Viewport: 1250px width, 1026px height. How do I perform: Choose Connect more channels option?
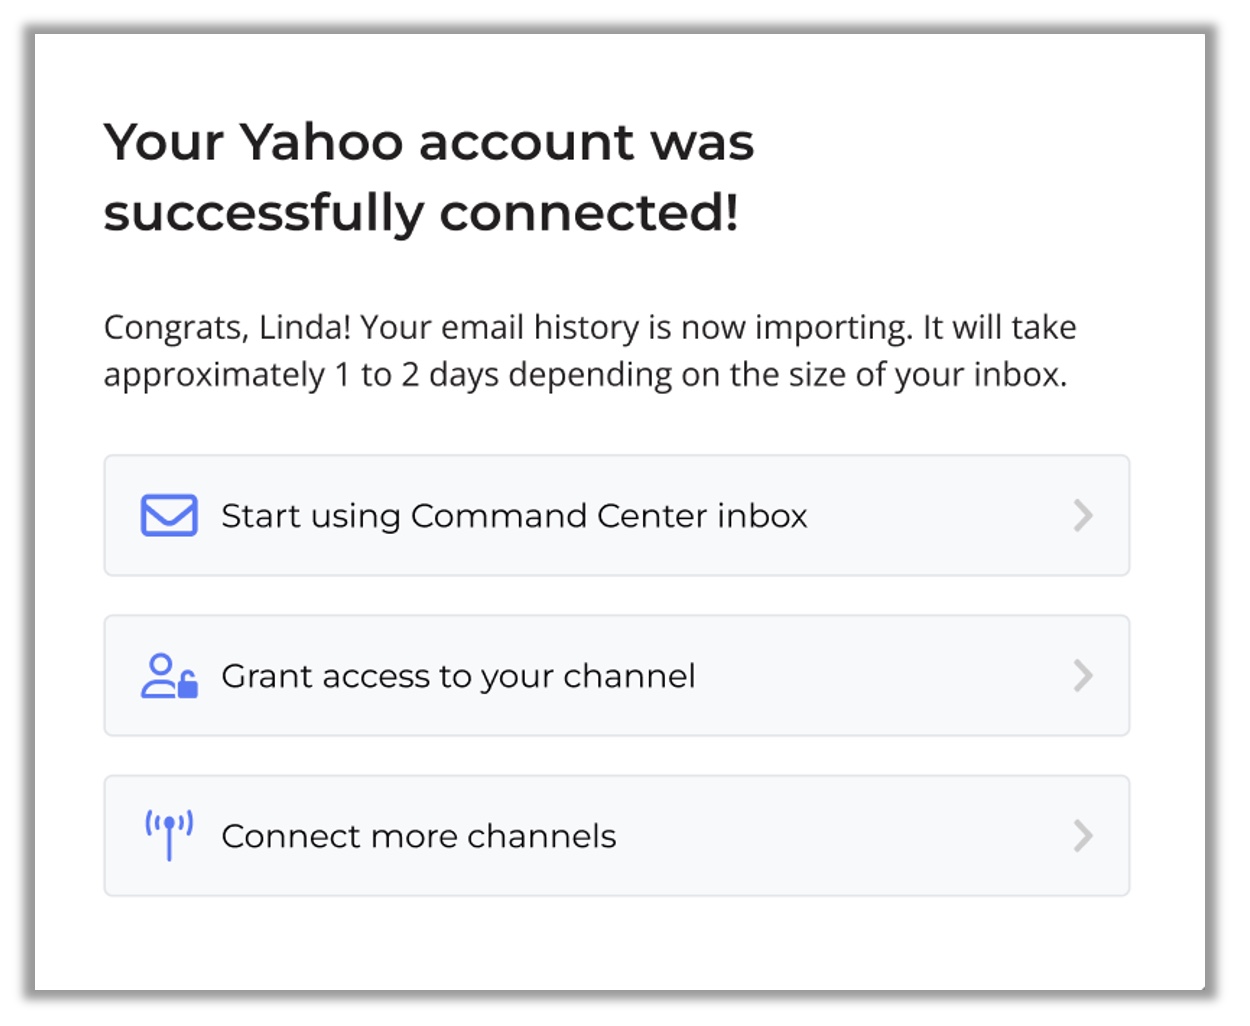(x=617, y=835)
